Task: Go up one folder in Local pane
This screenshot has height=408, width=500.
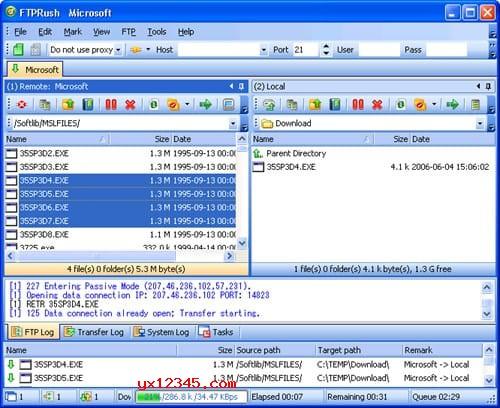Action: tap(315, 105)
